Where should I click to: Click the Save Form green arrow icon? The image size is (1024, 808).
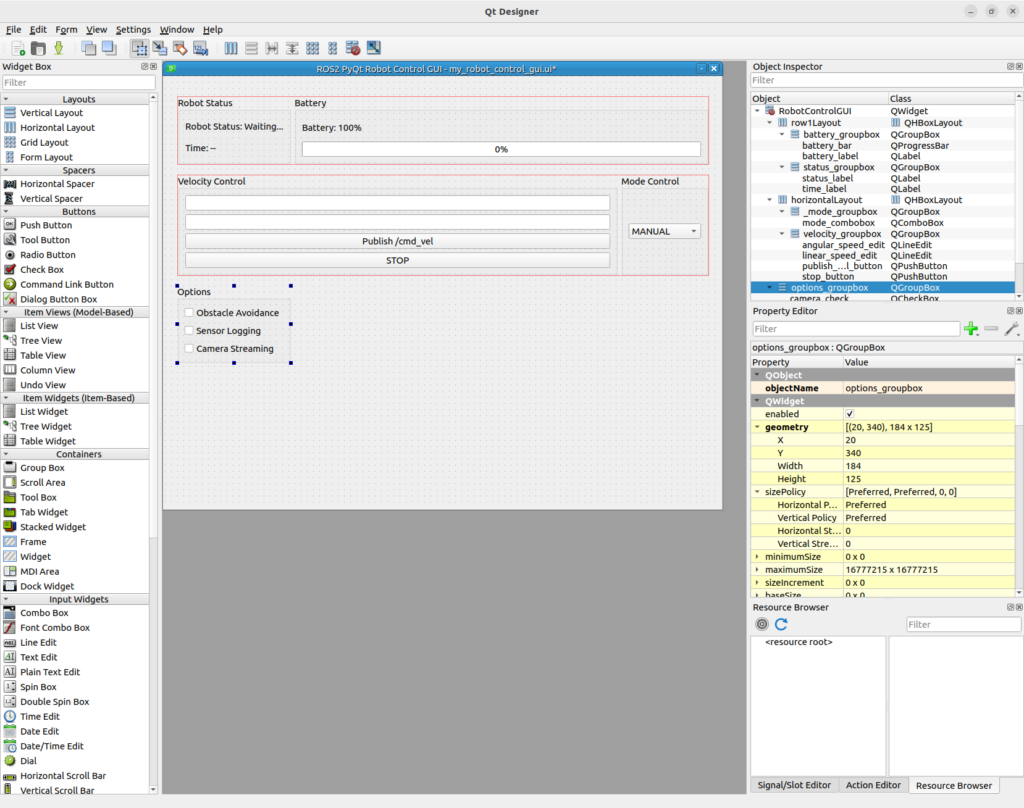click(59, 48)
